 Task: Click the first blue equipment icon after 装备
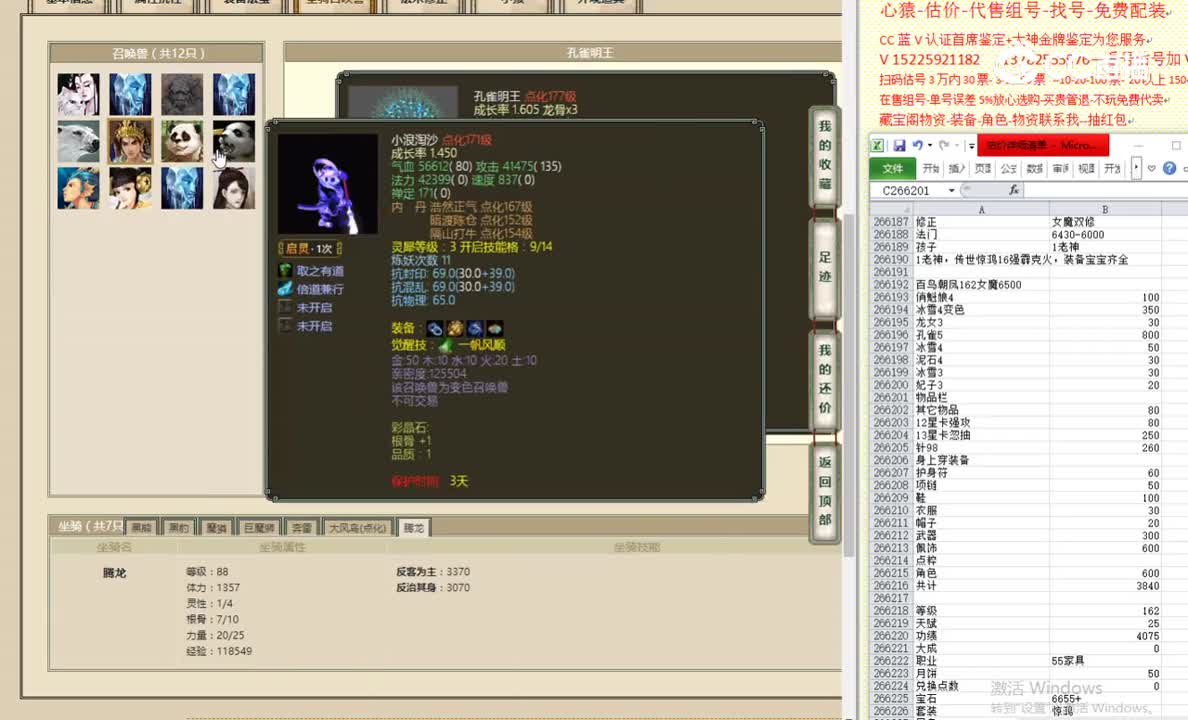point(435,328)
